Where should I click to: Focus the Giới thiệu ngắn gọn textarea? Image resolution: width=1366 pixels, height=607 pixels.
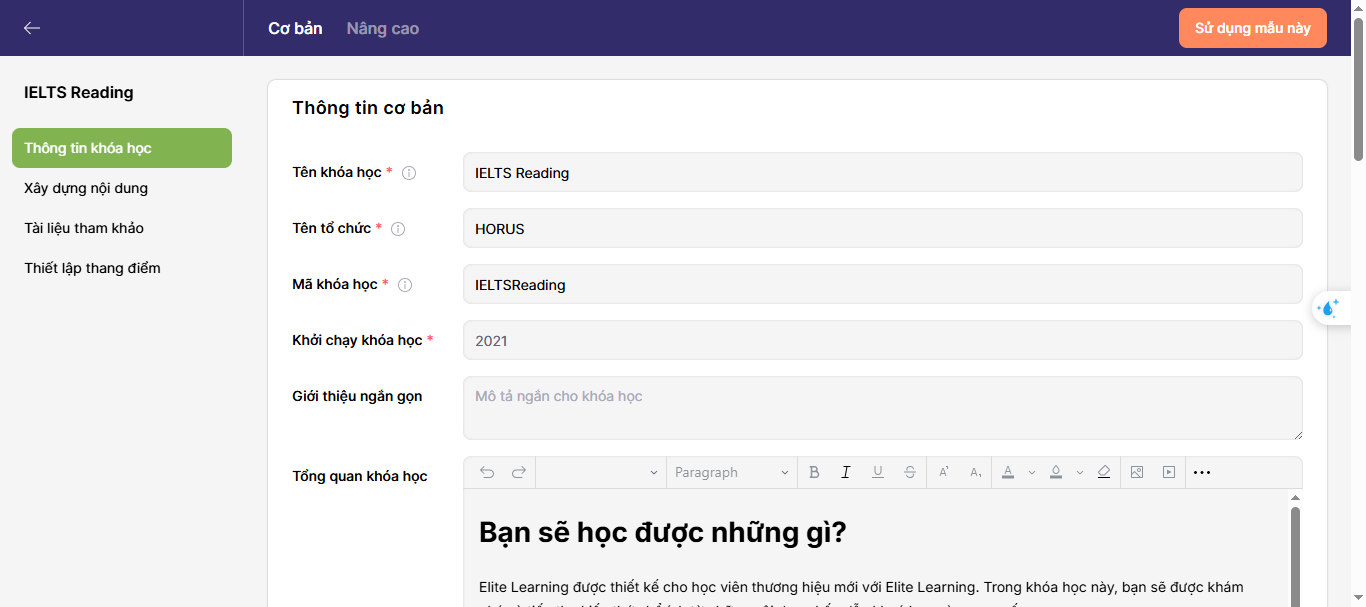(x=883, y=408)
